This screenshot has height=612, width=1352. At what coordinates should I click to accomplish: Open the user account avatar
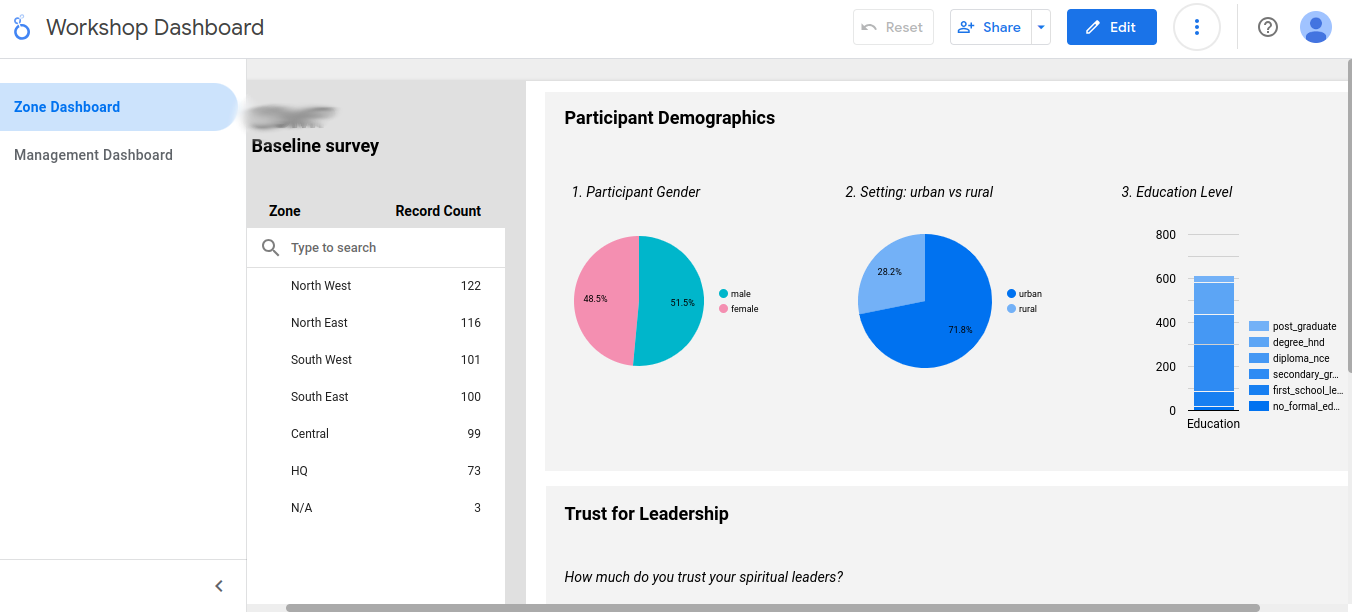(1315, 28)
